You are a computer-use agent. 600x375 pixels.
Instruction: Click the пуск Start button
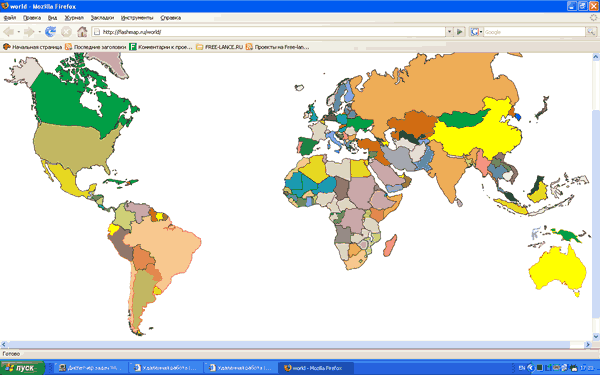[x=22, y=368]
